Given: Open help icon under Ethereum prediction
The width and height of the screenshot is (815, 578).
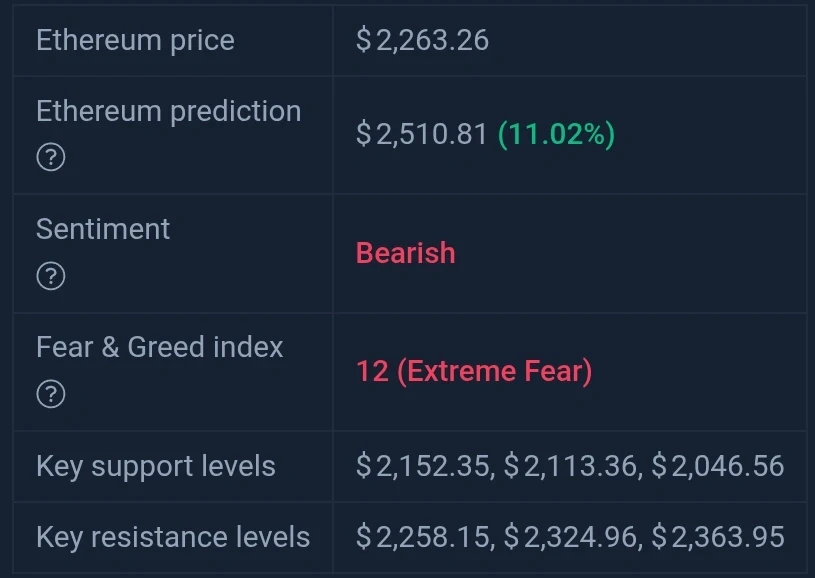Looking at the screenshot, I should (51, 157).
